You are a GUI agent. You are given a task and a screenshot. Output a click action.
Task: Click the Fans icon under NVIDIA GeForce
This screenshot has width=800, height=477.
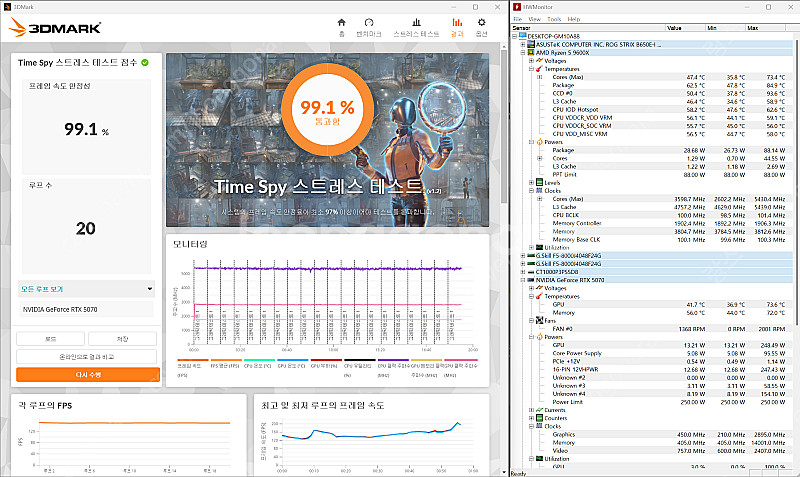(539, 320)
